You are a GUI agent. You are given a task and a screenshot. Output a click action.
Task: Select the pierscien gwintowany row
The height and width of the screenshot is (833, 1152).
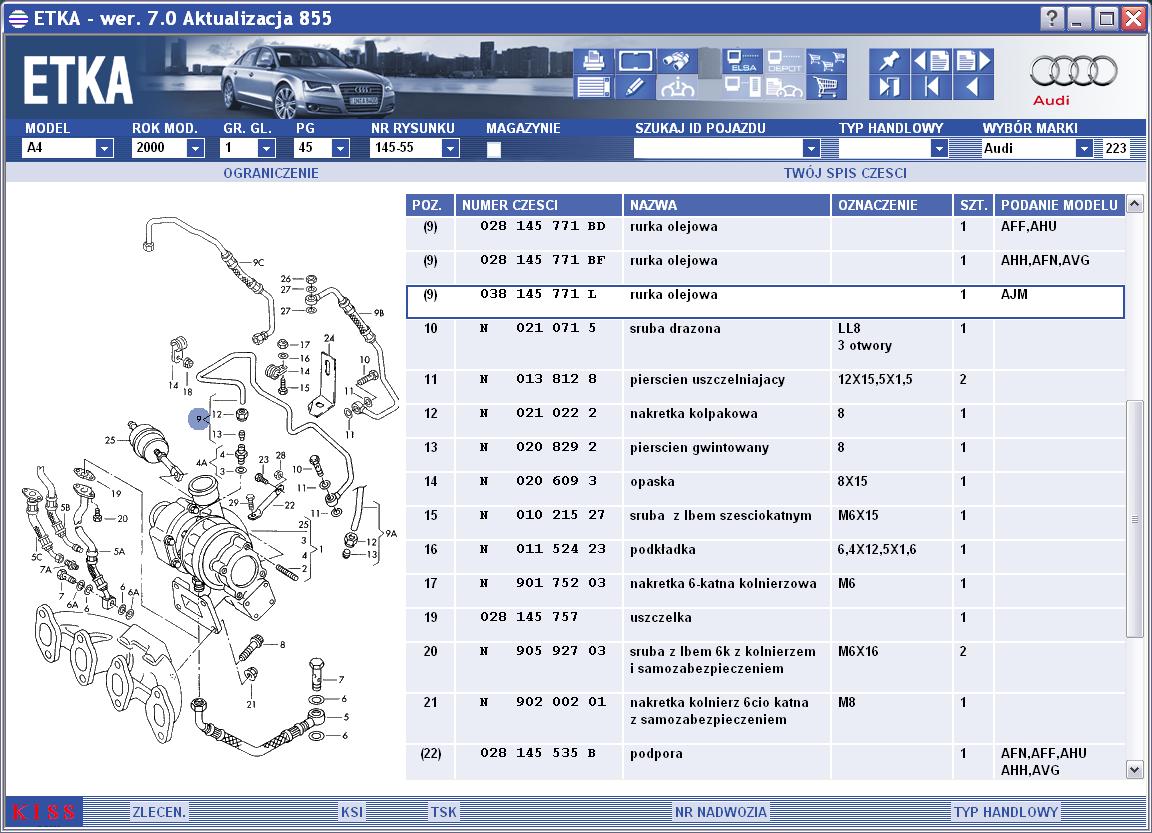(x=765, y=455)
